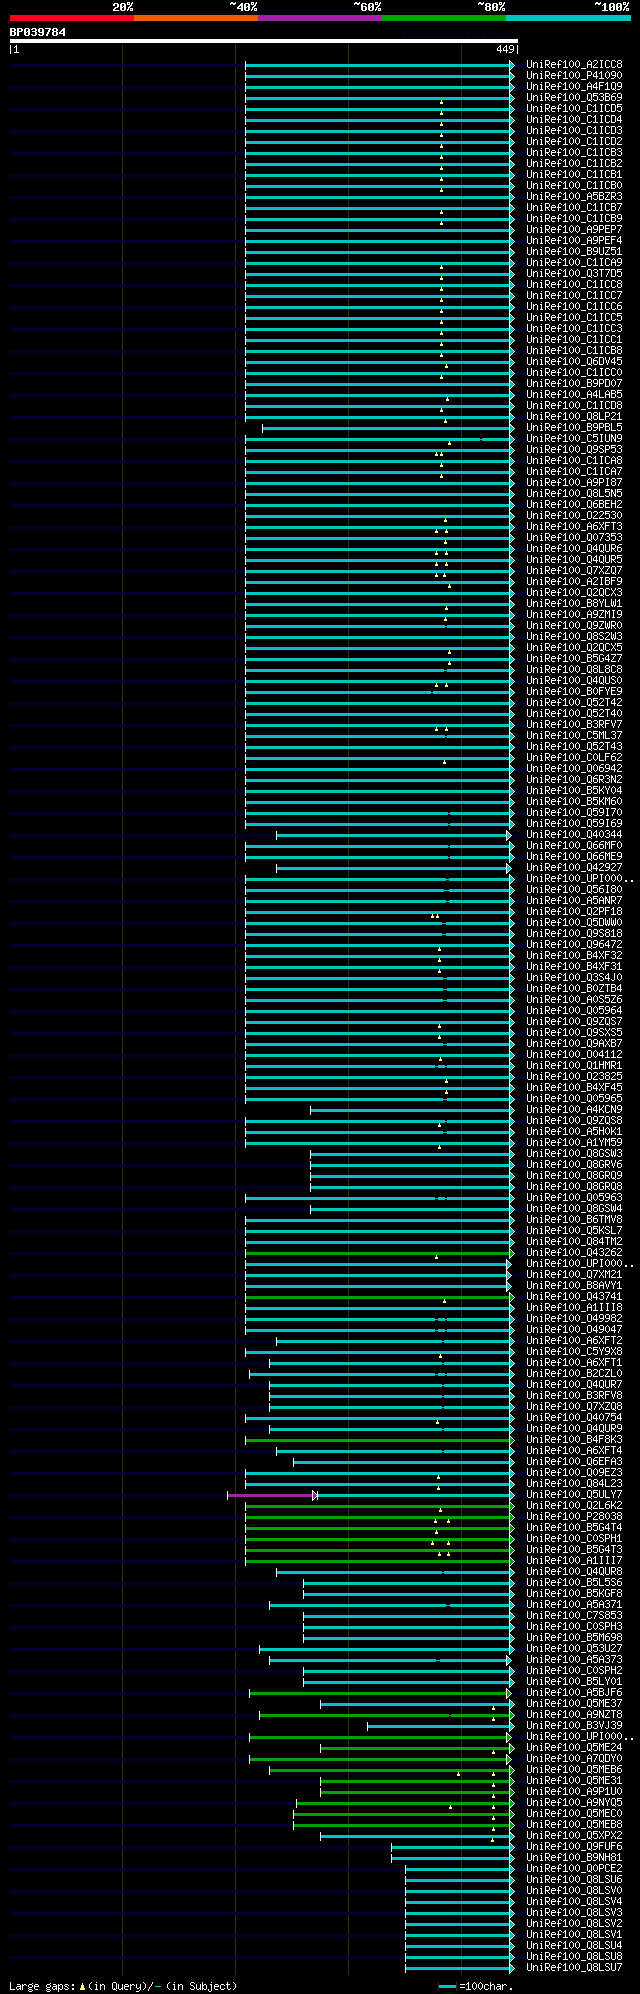The image size is (640, 1994).
Task: Click the white query sequence bar
Action: 264,41
